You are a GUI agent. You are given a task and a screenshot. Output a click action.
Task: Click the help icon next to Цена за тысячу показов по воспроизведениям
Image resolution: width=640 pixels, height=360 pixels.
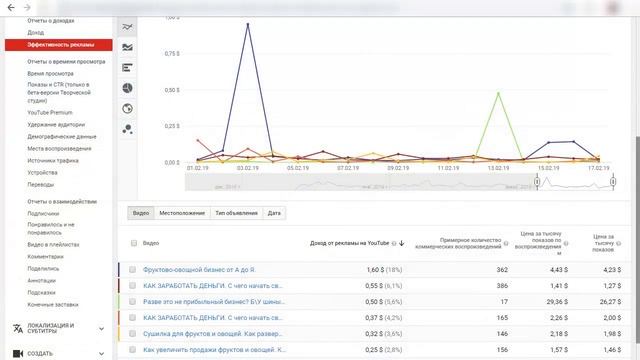[x=566, y=243]
